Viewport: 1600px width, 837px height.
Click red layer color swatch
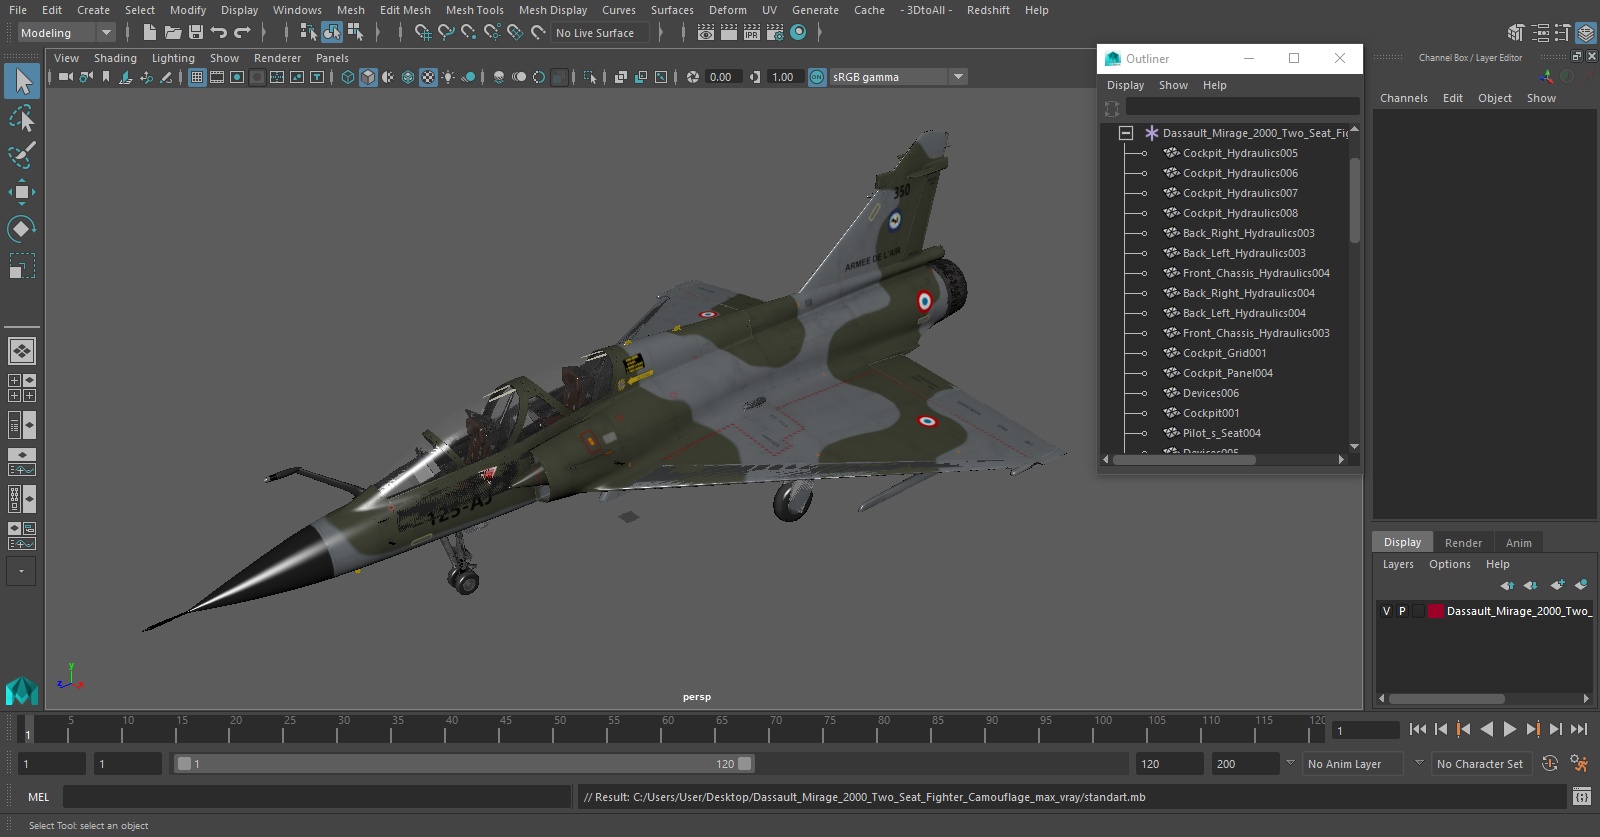(1435, 611)
